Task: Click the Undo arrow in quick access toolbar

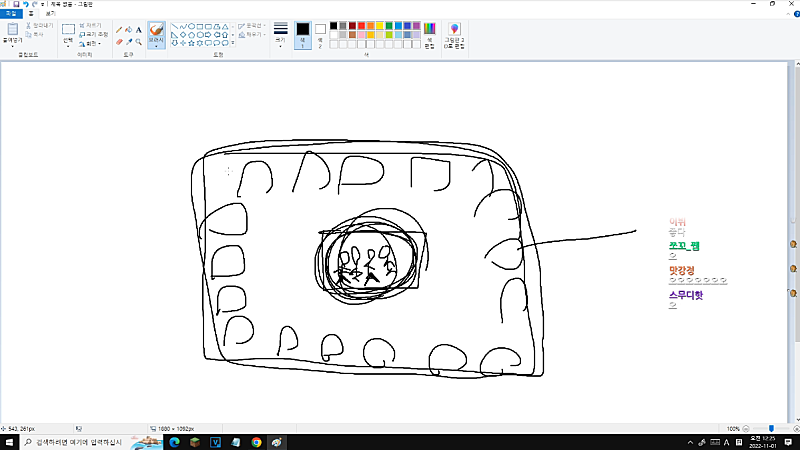Action: 26,4
